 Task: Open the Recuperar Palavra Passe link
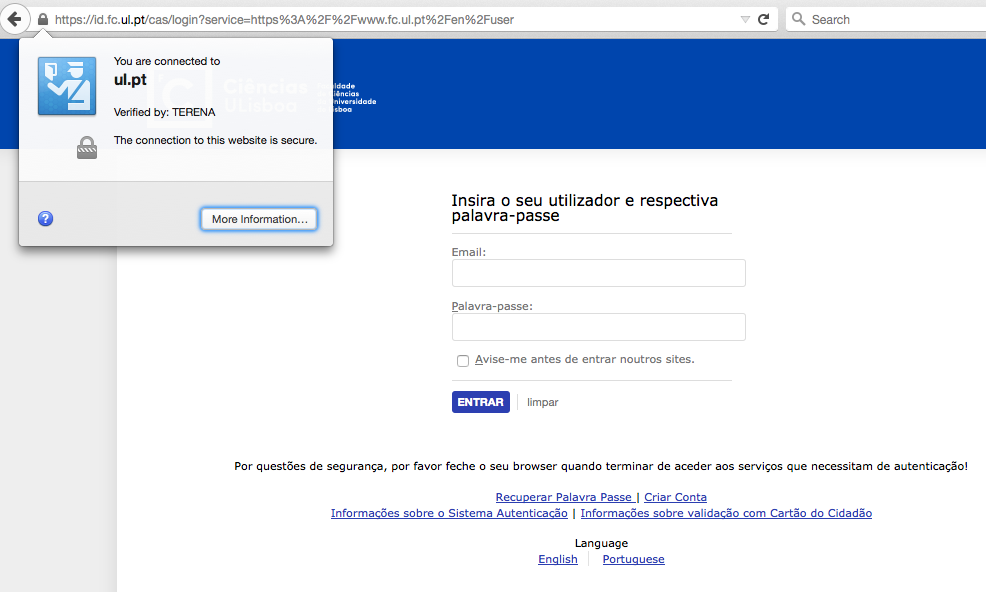pyautogui.click(x=564, y=497)
